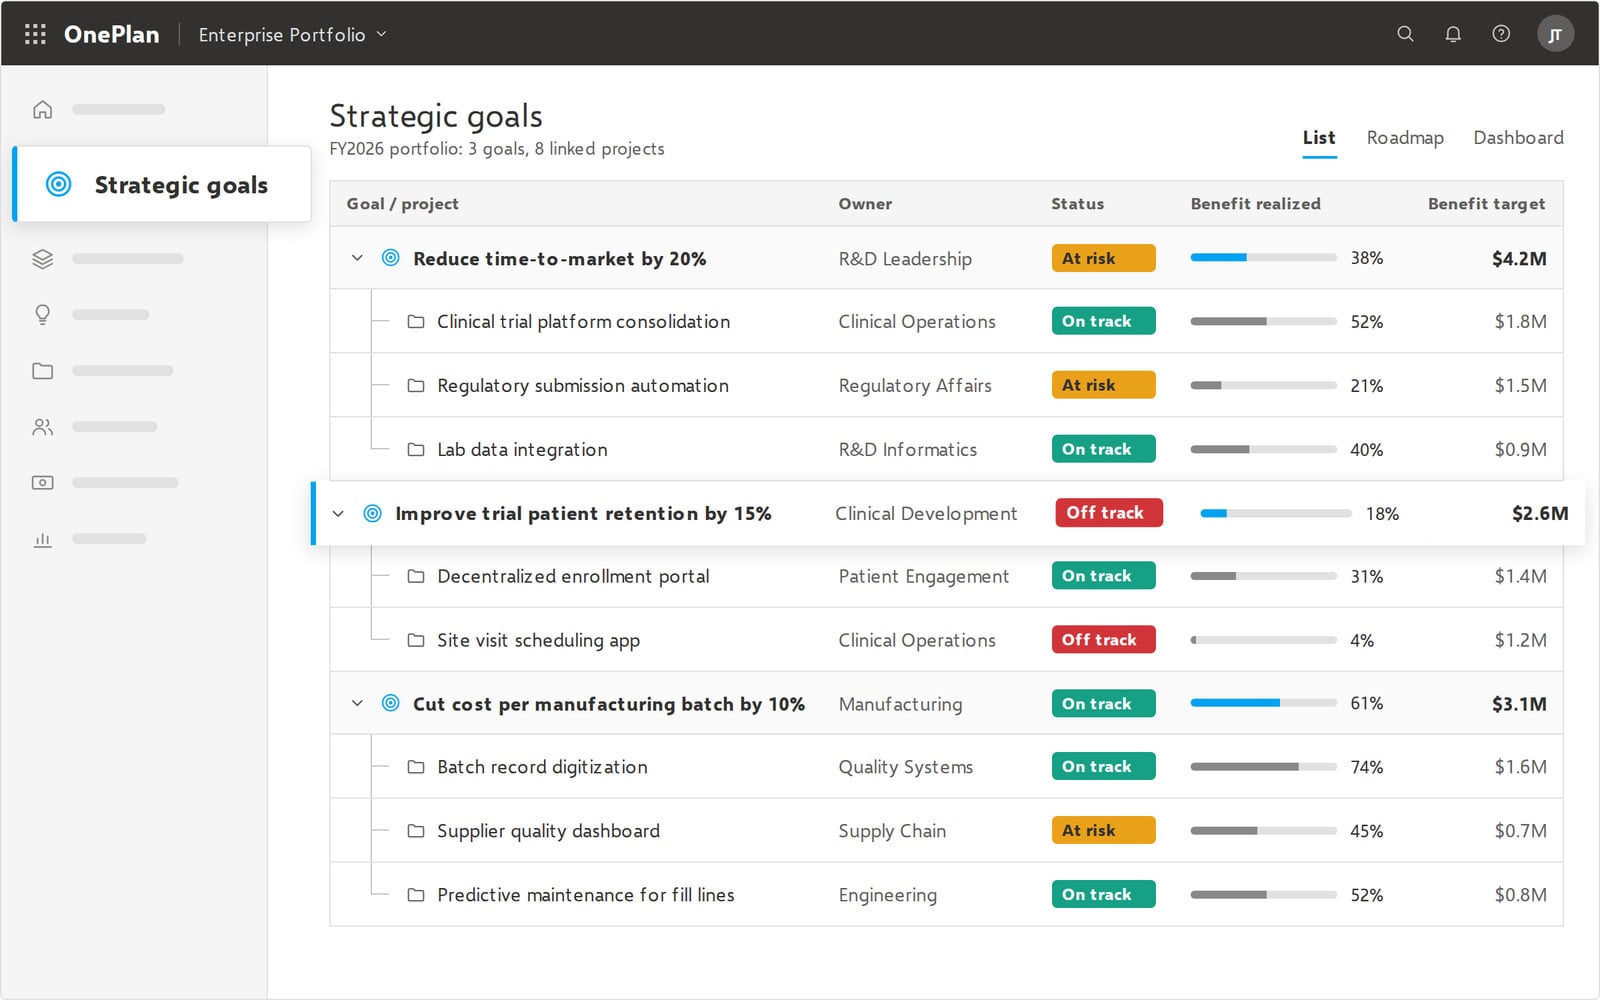
Task: Select the List view tab
Action: (x=1319, y=138)
